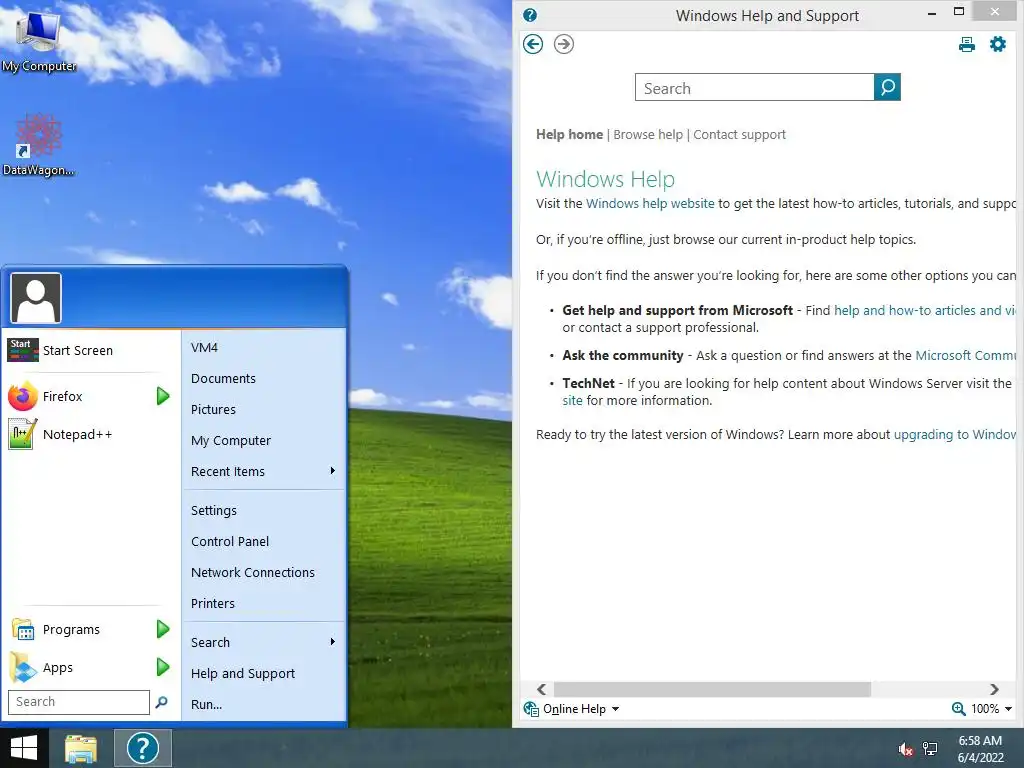Expand the Firefox jump list arrow

[163, 396]
